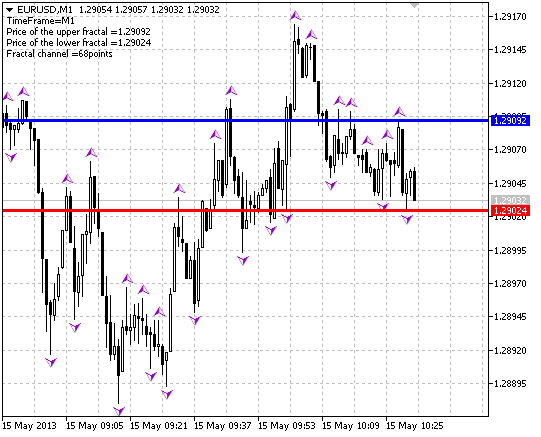Viewport: 541px width, 437px height.
Task: Click the second up fractal arrow near 1.29145
Action: 311,34
